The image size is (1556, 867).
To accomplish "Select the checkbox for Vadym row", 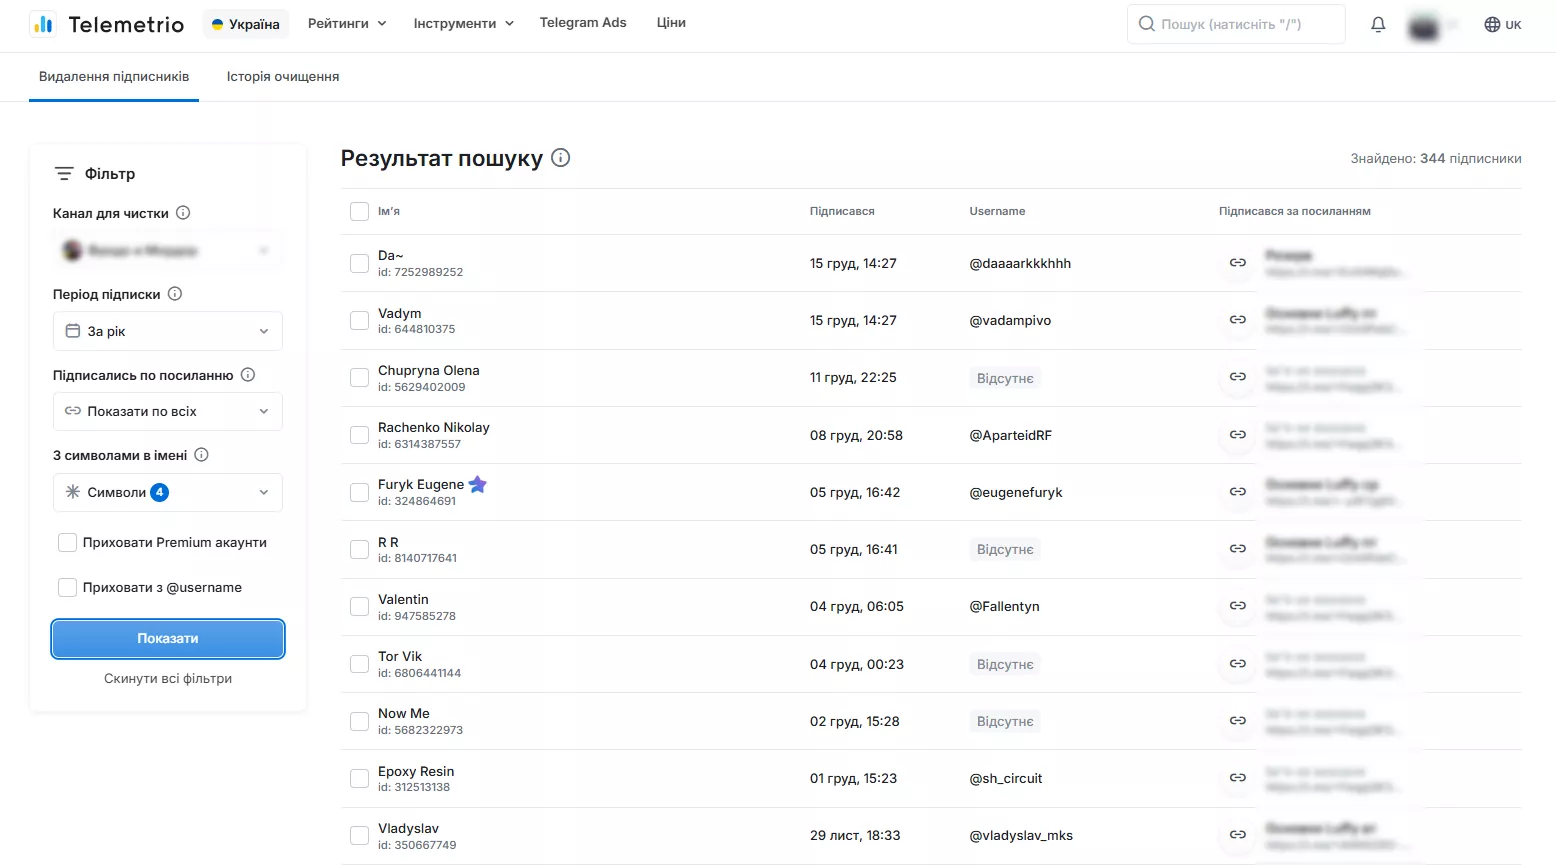I will pos(359,320).
